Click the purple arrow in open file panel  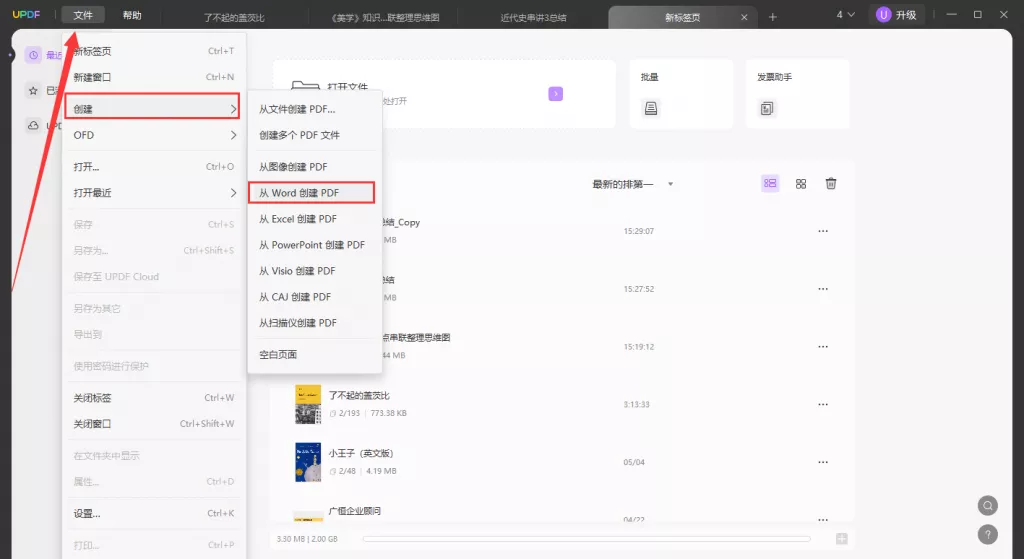pos(555,94)
